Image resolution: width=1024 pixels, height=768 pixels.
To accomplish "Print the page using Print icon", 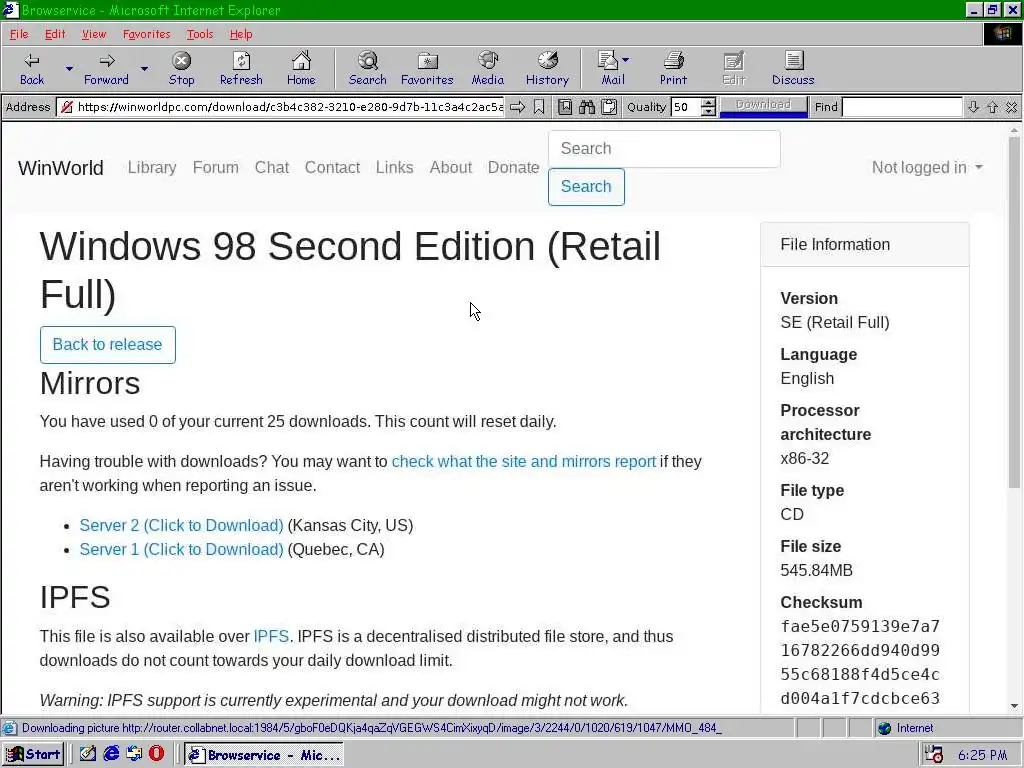I will pyautogui.click(x=673, y=69).
